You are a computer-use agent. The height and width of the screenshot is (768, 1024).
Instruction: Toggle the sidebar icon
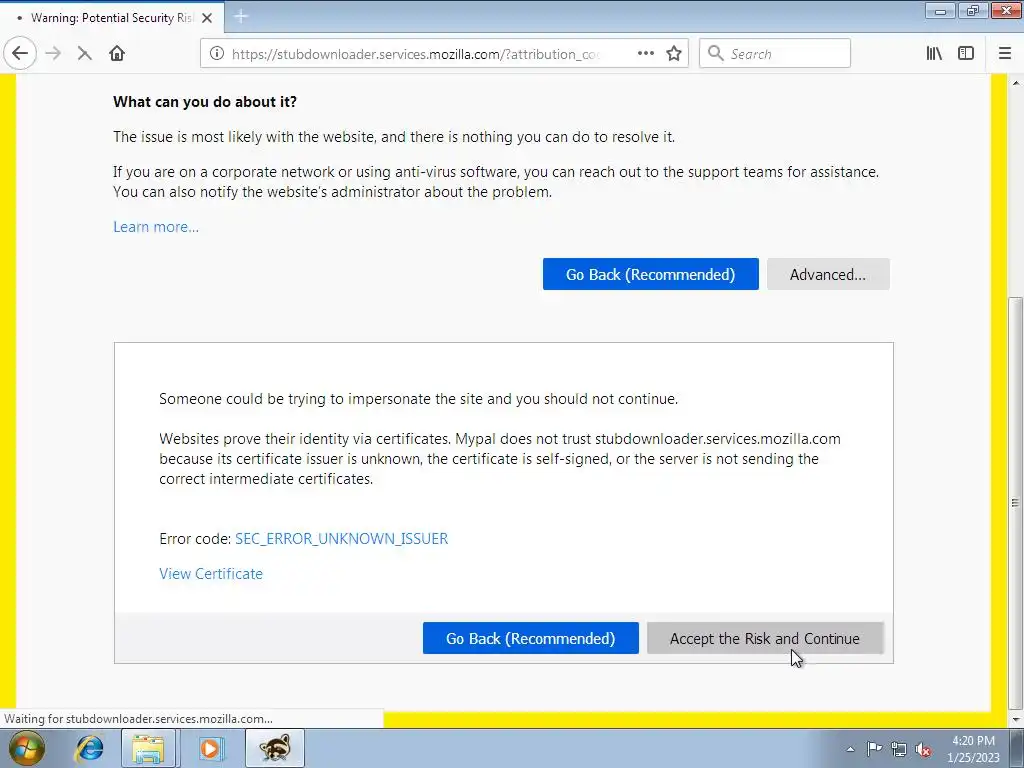(966, 54)
